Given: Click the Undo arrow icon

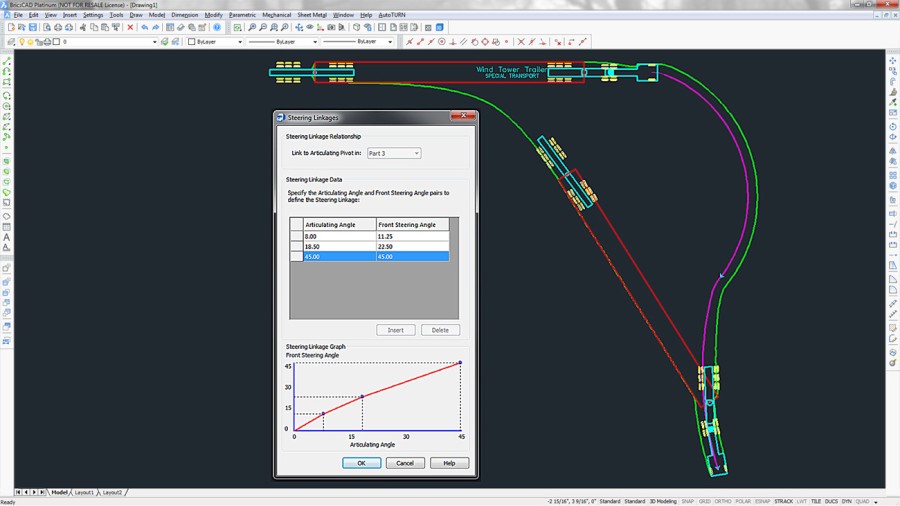Looking at the screenshot, I should [145, 28].
